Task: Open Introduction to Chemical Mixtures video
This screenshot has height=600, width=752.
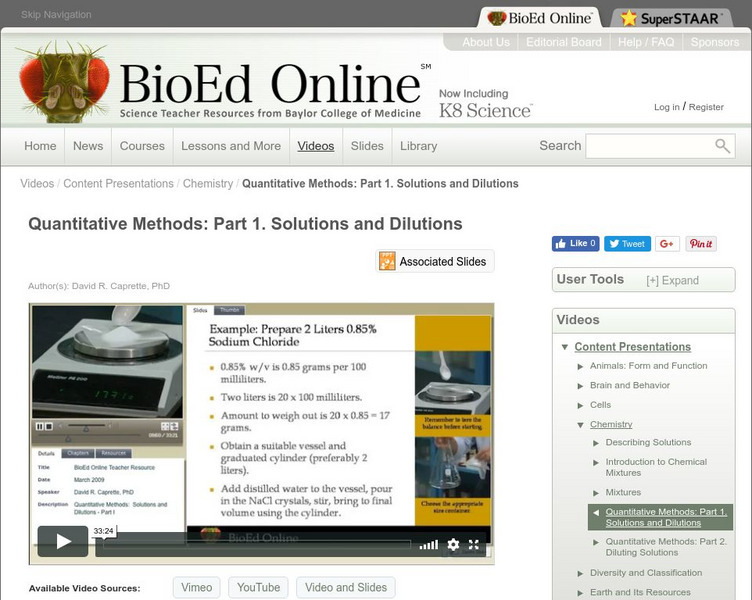Action: tap(656, 467)
